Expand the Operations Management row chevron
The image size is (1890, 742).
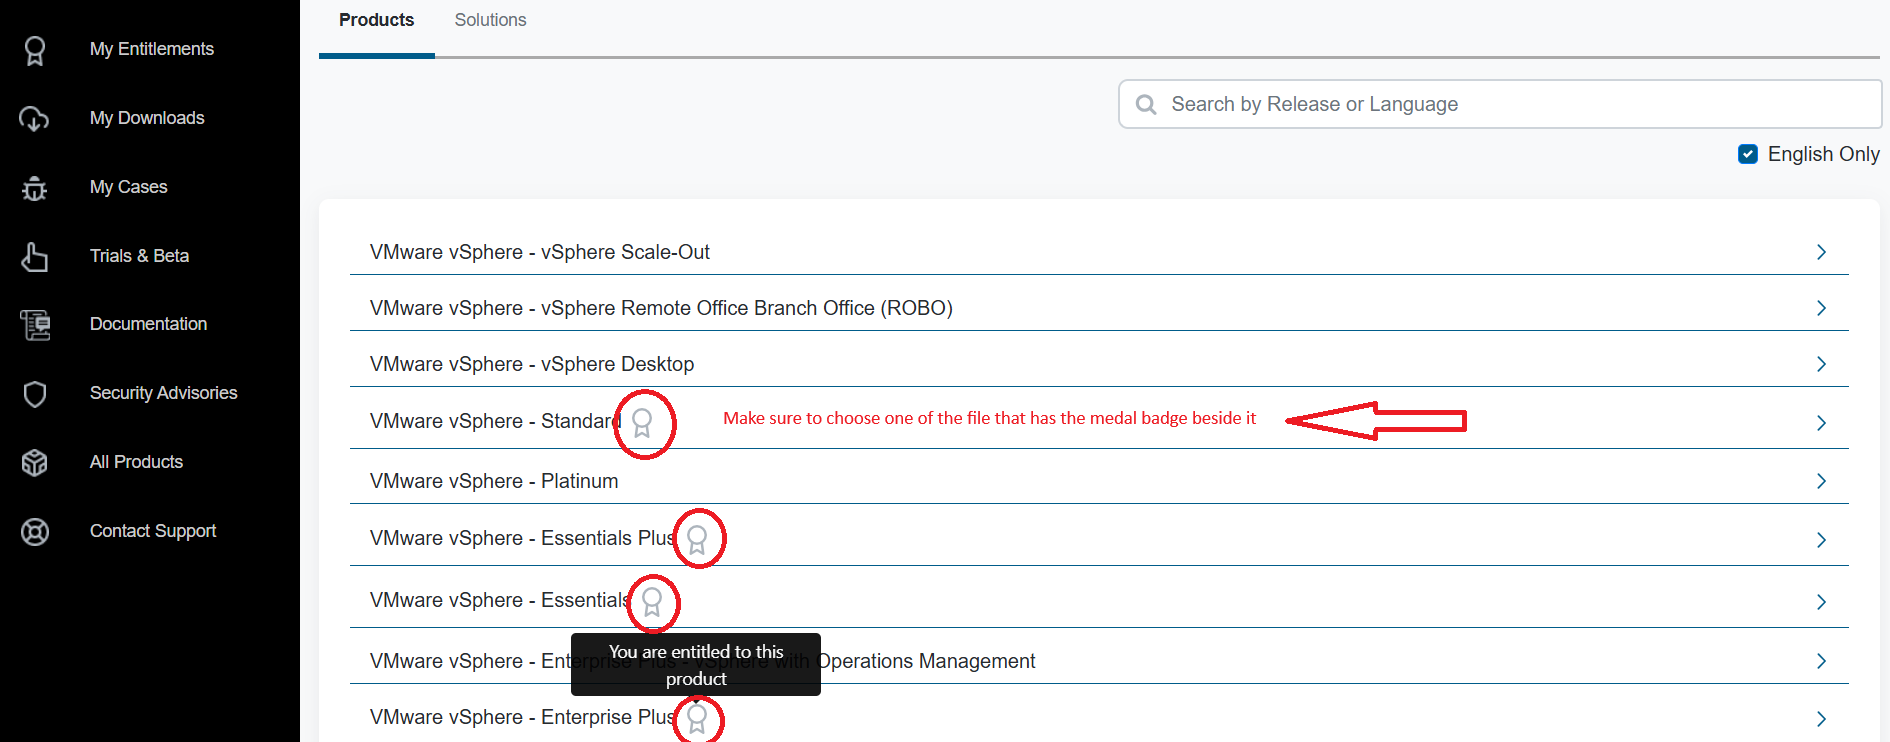1821,661
